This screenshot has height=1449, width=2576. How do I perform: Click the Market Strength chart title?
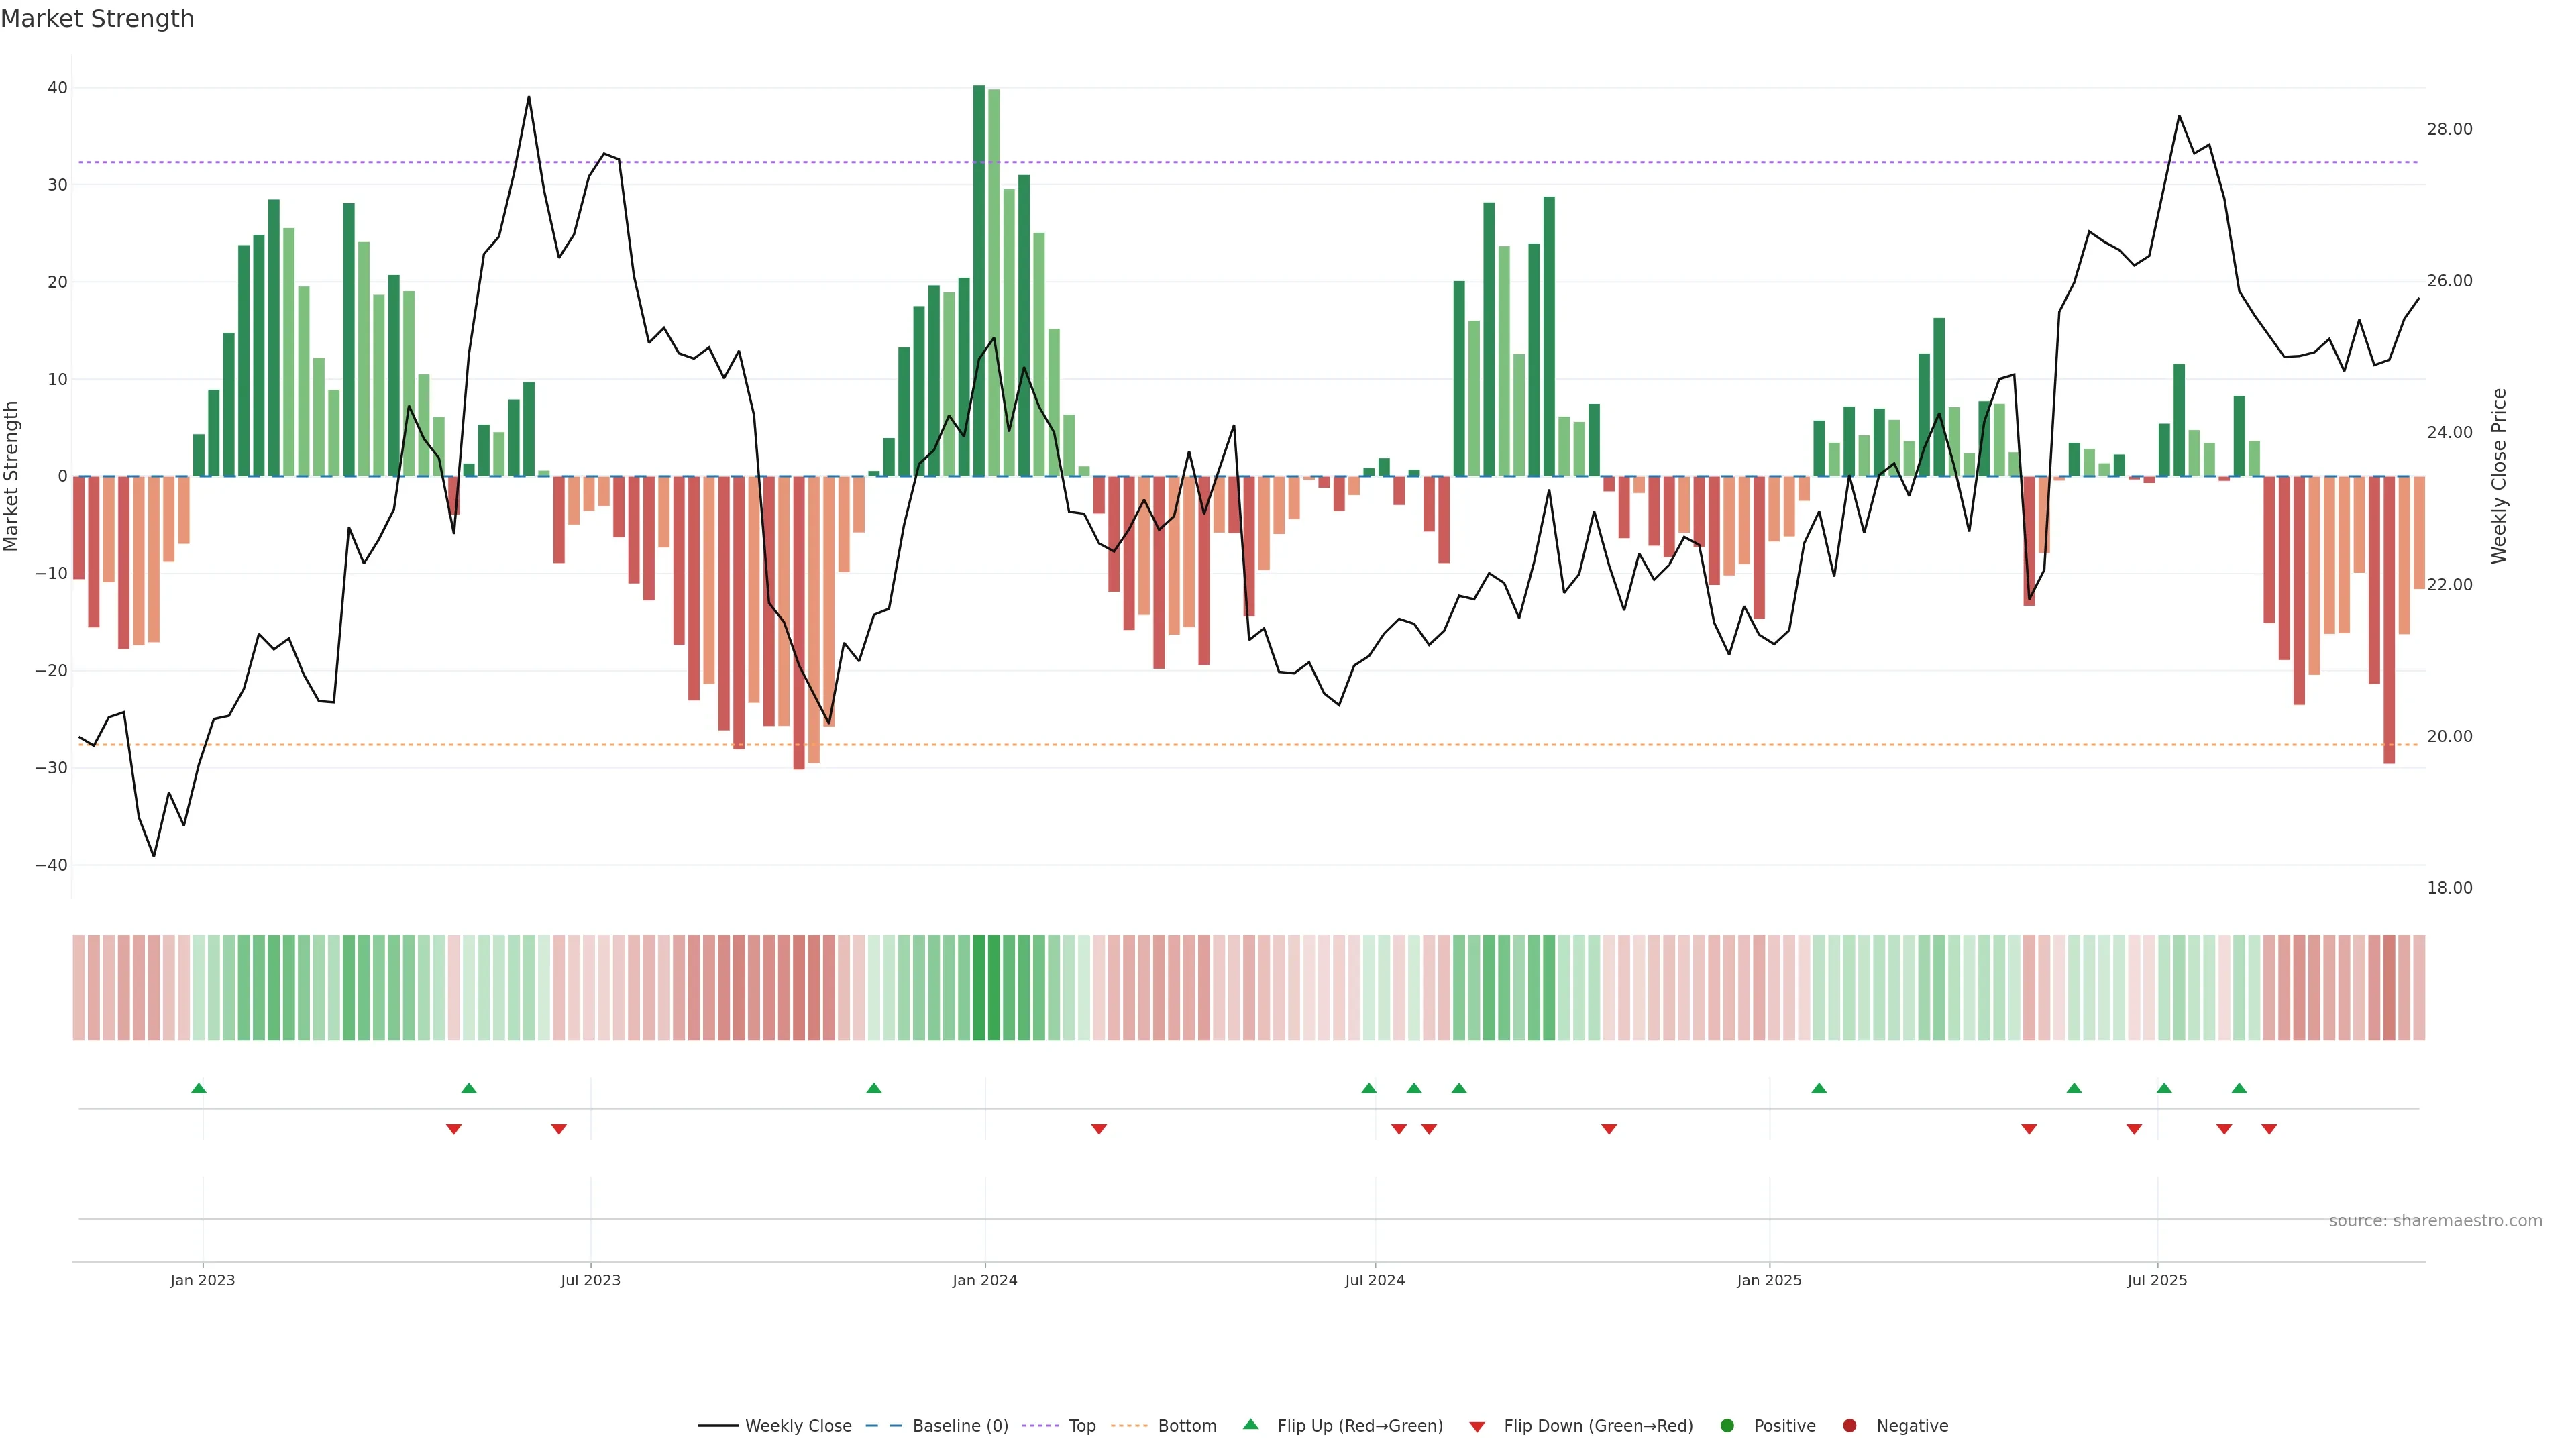97,19
